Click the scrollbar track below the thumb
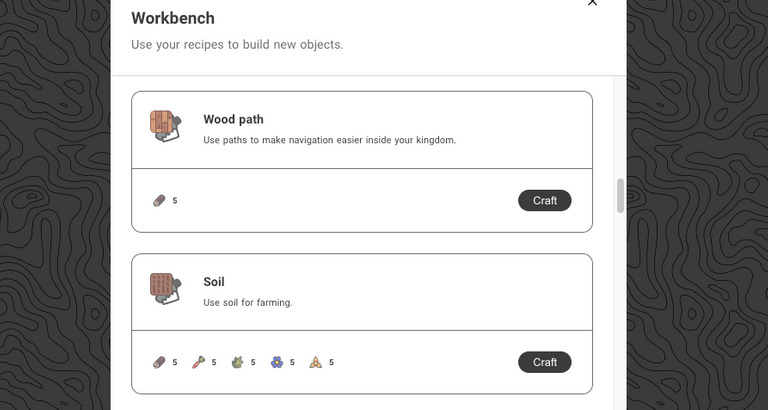 620,309
